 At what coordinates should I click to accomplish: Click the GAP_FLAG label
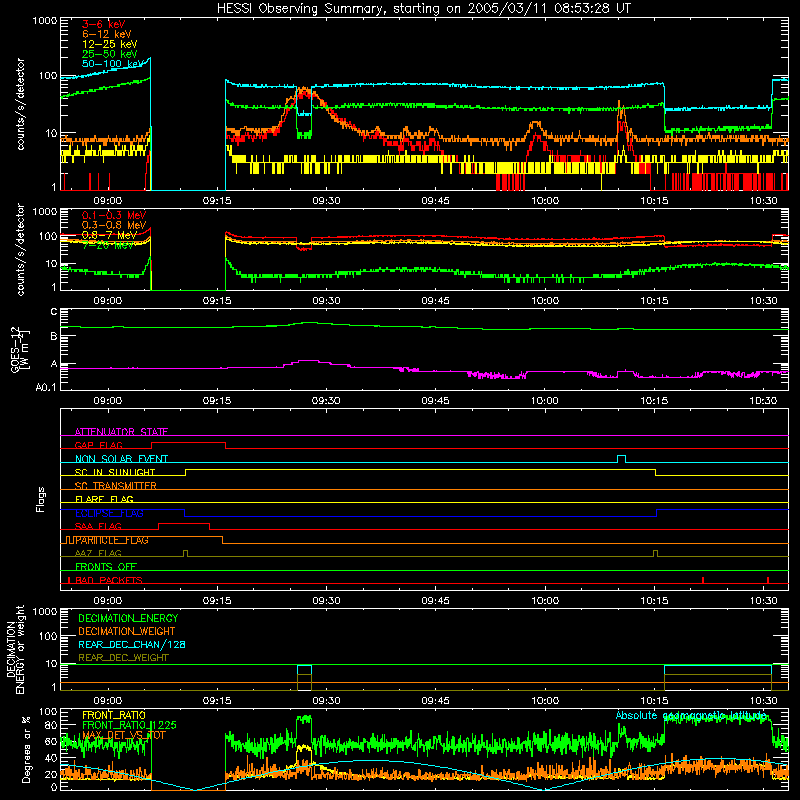[x=98, y=445]
